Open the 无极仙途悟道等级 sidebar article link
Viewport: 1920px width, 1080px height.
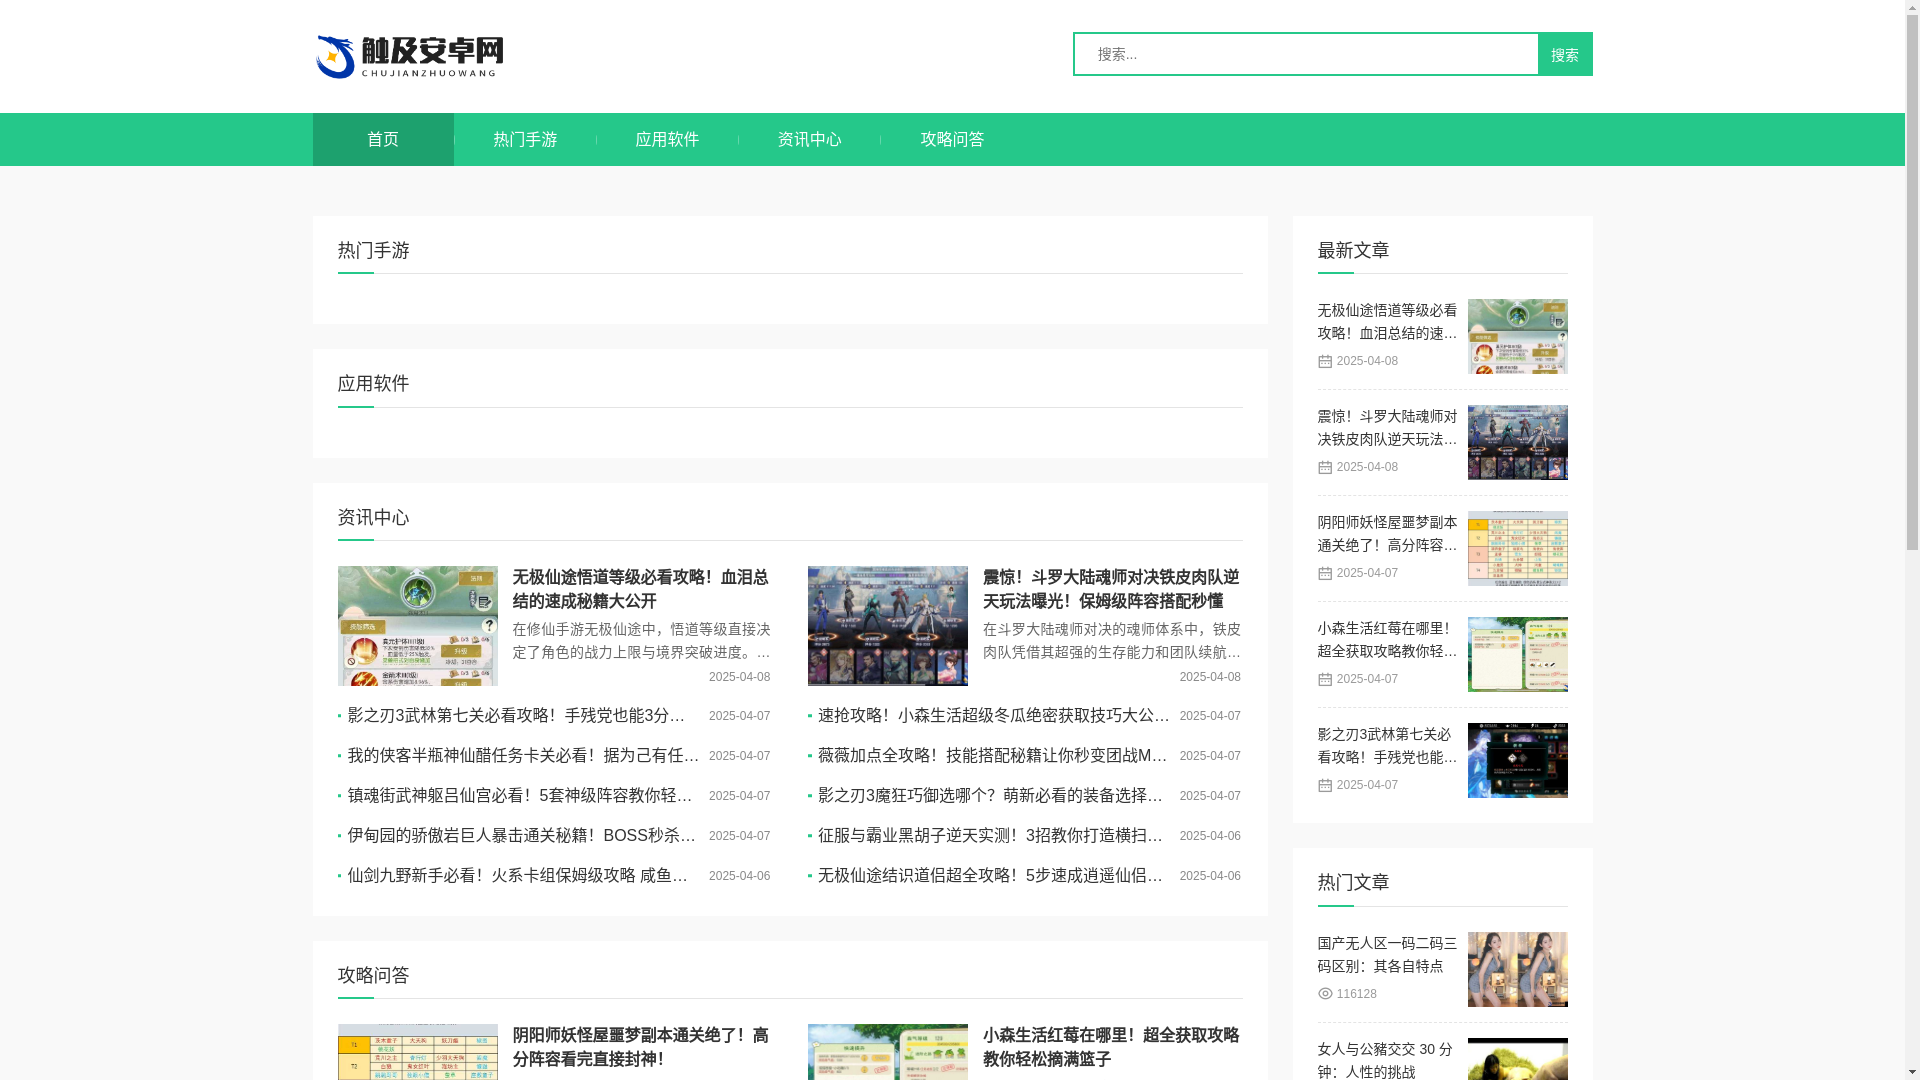(1388, 322)
